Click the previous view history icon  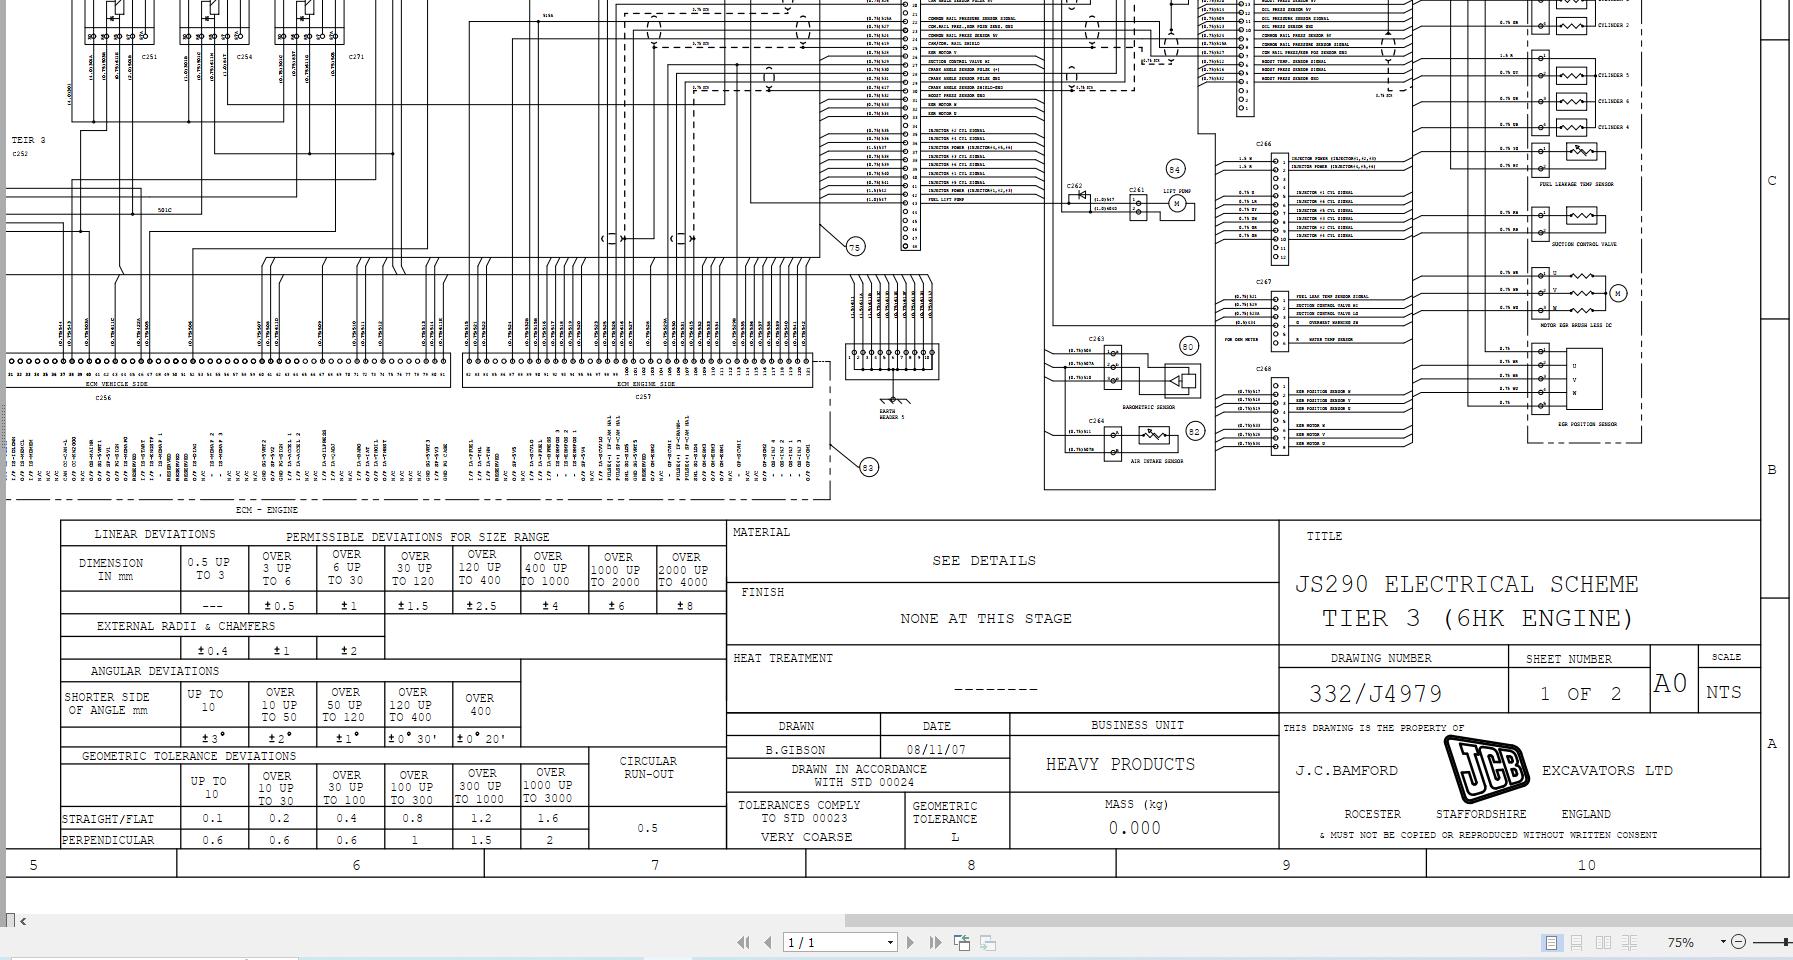pos(961,941)
